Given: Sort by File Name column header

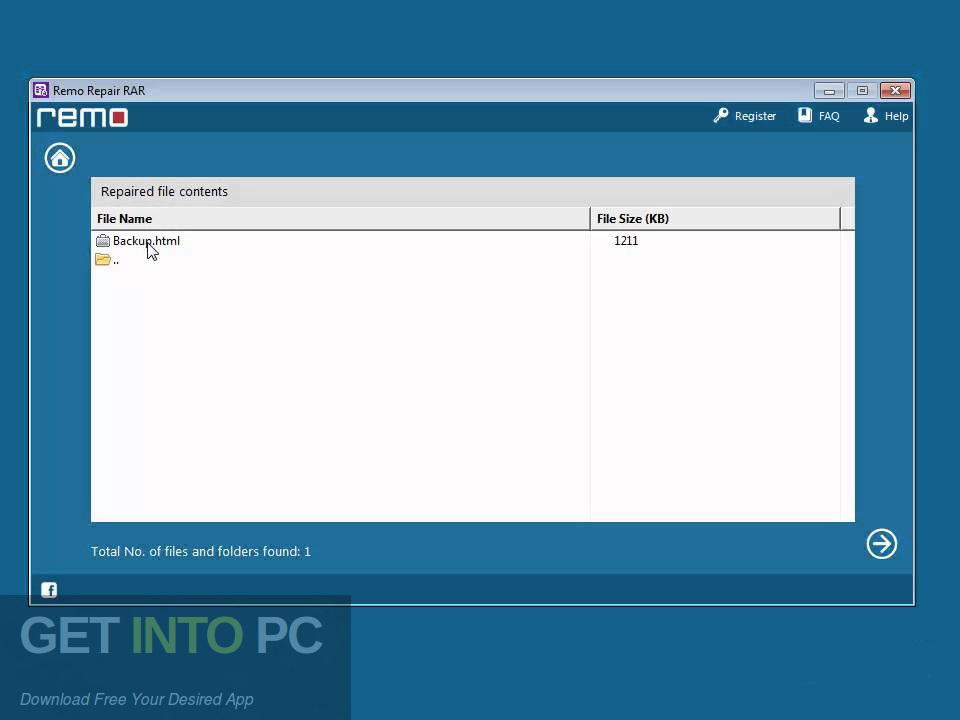Looking at the screenshot, I should [340, 219].
